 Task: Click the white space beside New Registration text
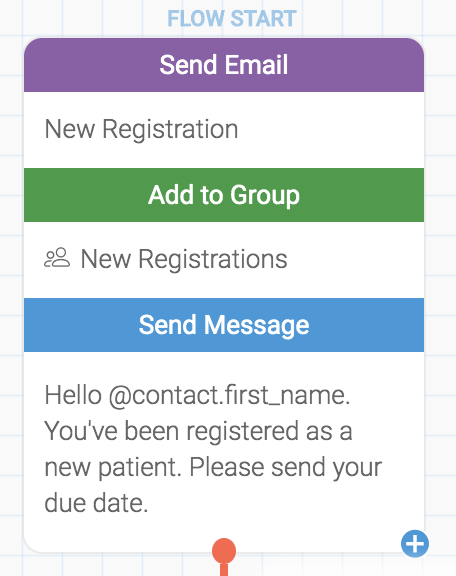click(x=331, y=129)
